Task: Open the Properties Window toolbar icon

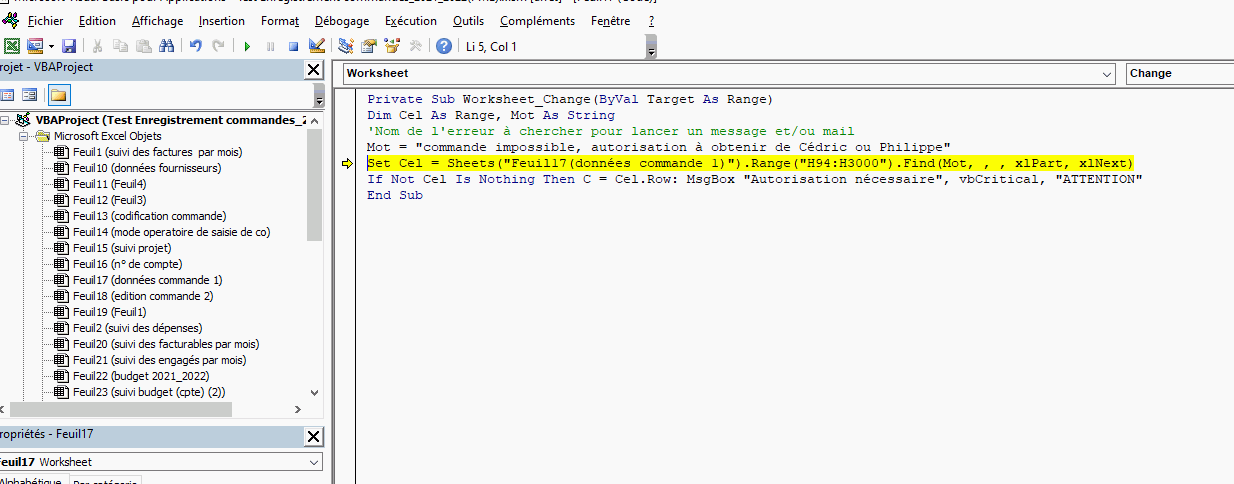Action: click(x=369, y=46)
